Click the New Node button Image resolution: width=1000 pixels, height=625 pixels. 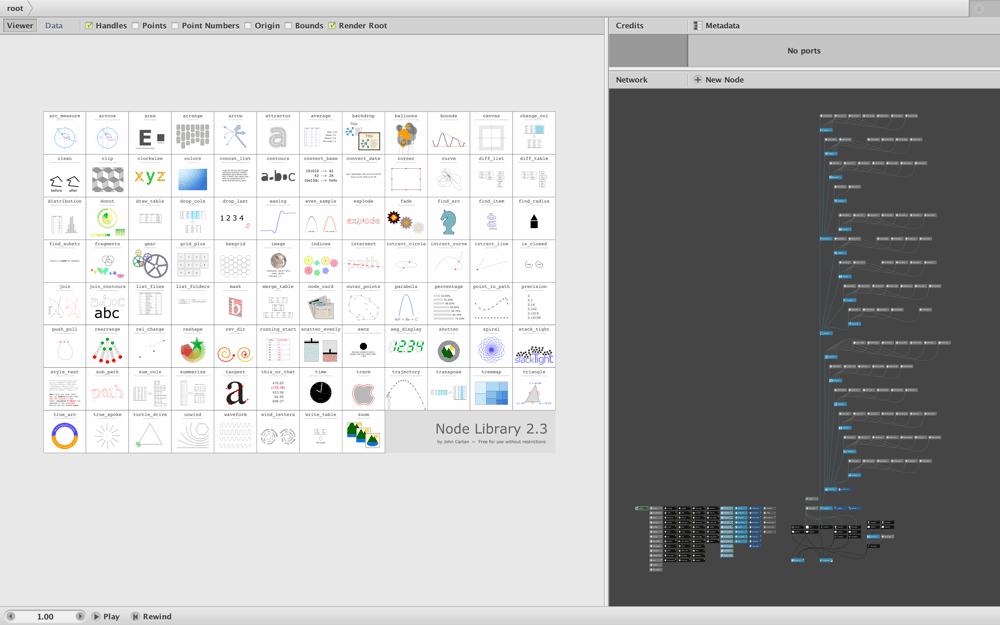(719, 80)
